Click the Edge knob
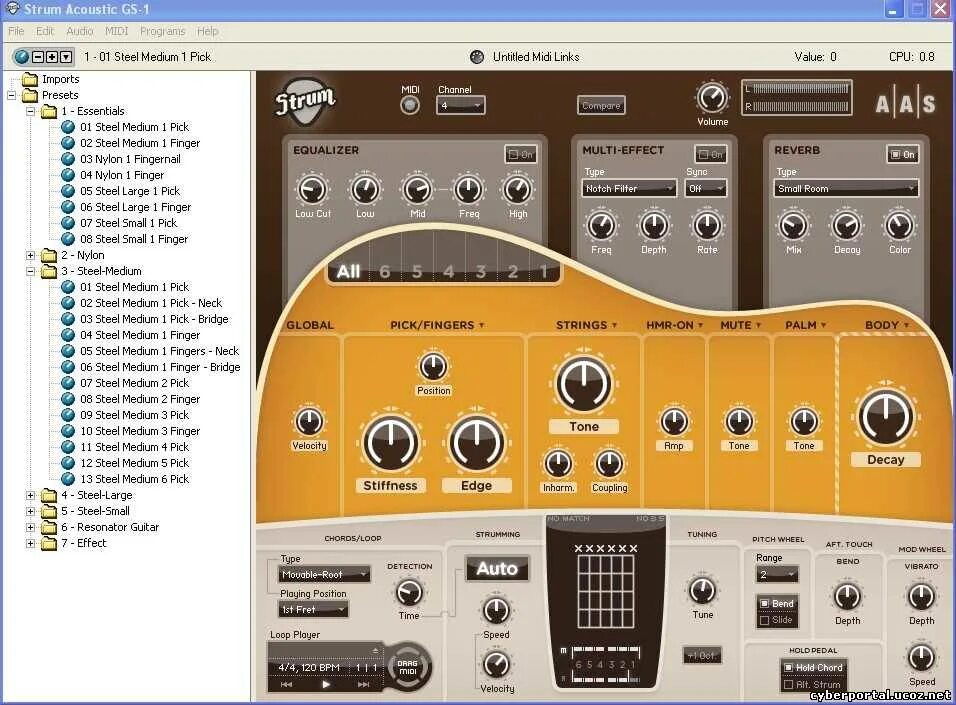The image size is (956, 705). 476,443
